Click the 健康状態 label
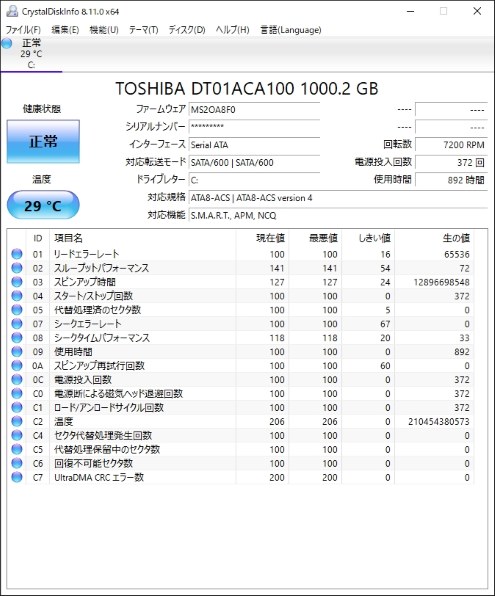Viewport: 495px width, 596px height. click(41, 109)
